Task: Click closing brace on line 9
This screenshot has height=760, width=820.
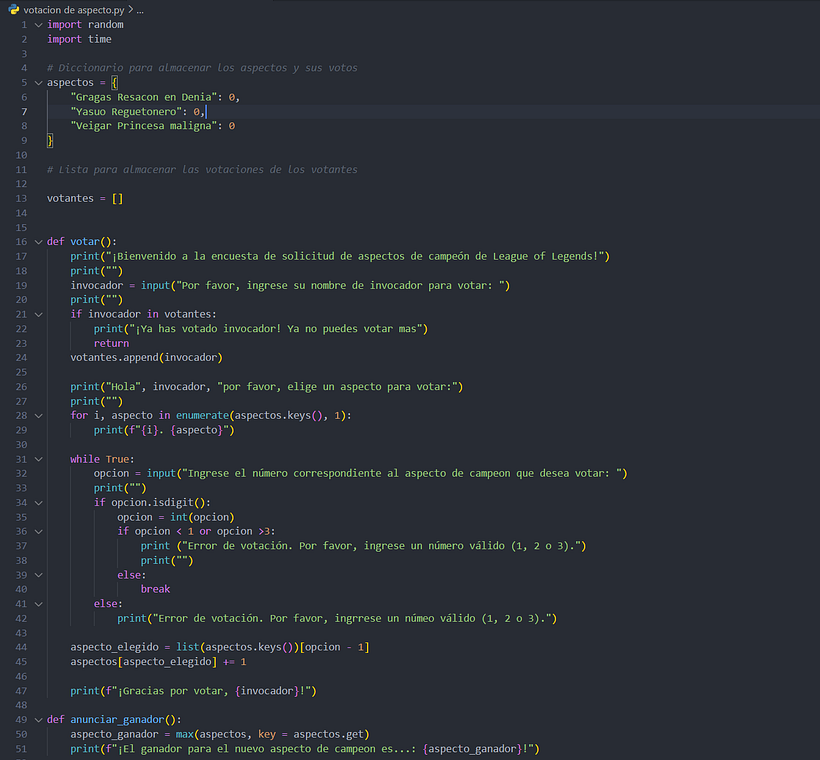Action: [50, 140]
